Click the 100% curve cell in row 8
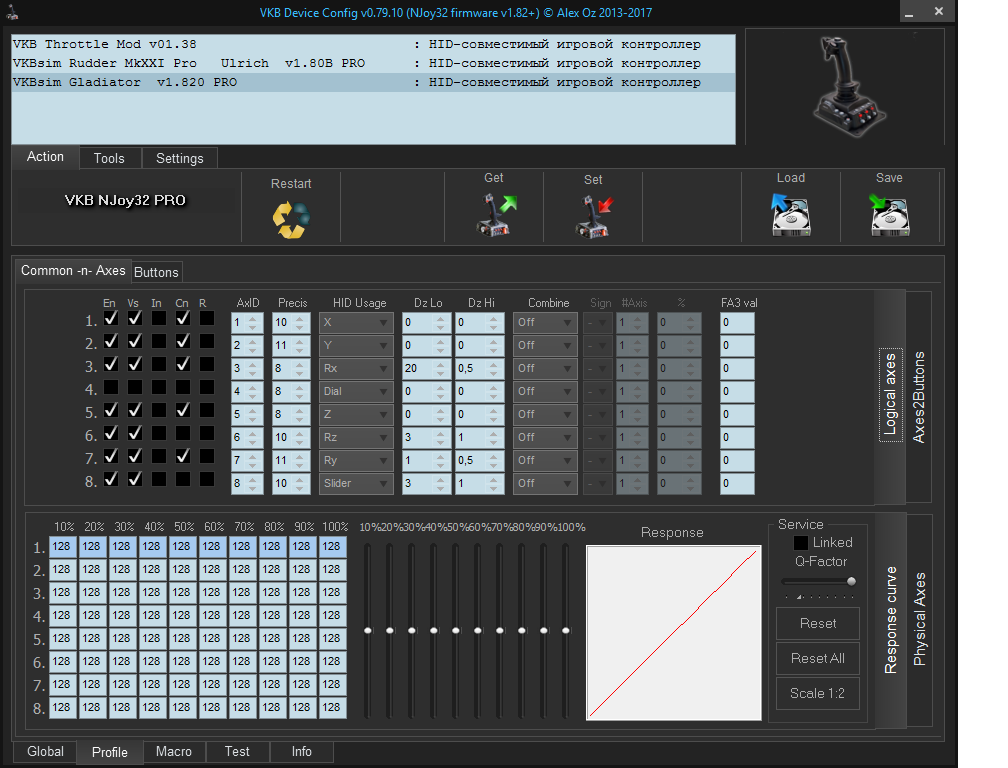Screen dimensions: 1008x768 pos(332,707)
